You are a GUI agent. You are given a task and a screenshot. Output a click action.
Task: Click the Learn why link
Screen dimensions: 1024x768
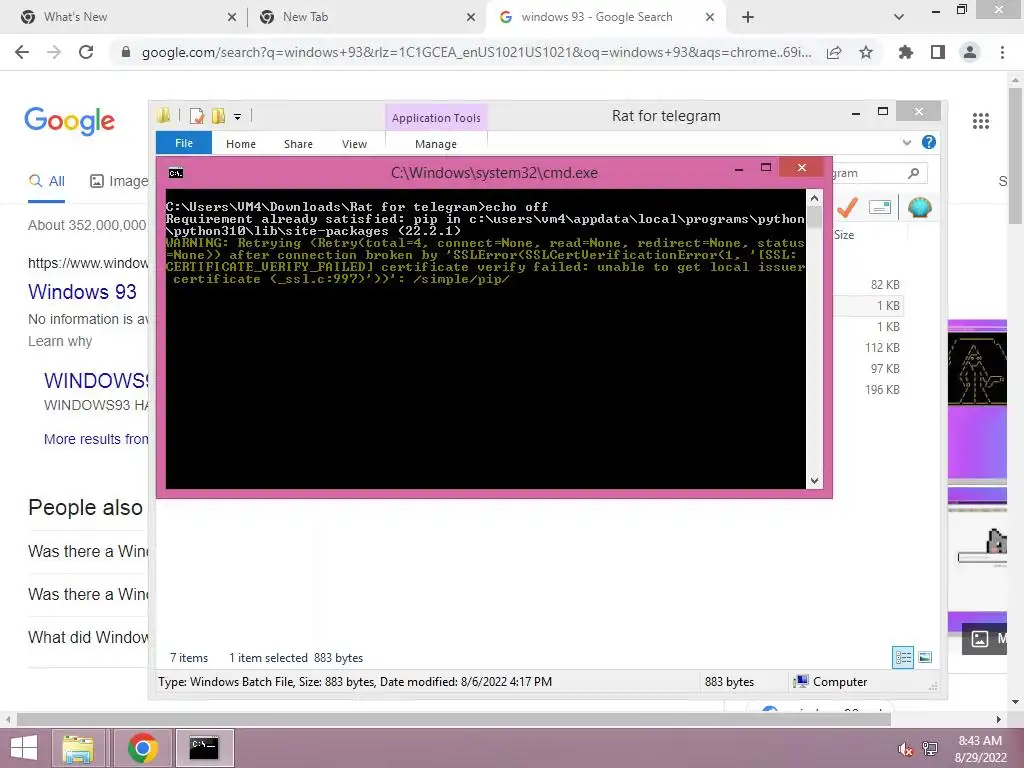[x=60, y=341]
